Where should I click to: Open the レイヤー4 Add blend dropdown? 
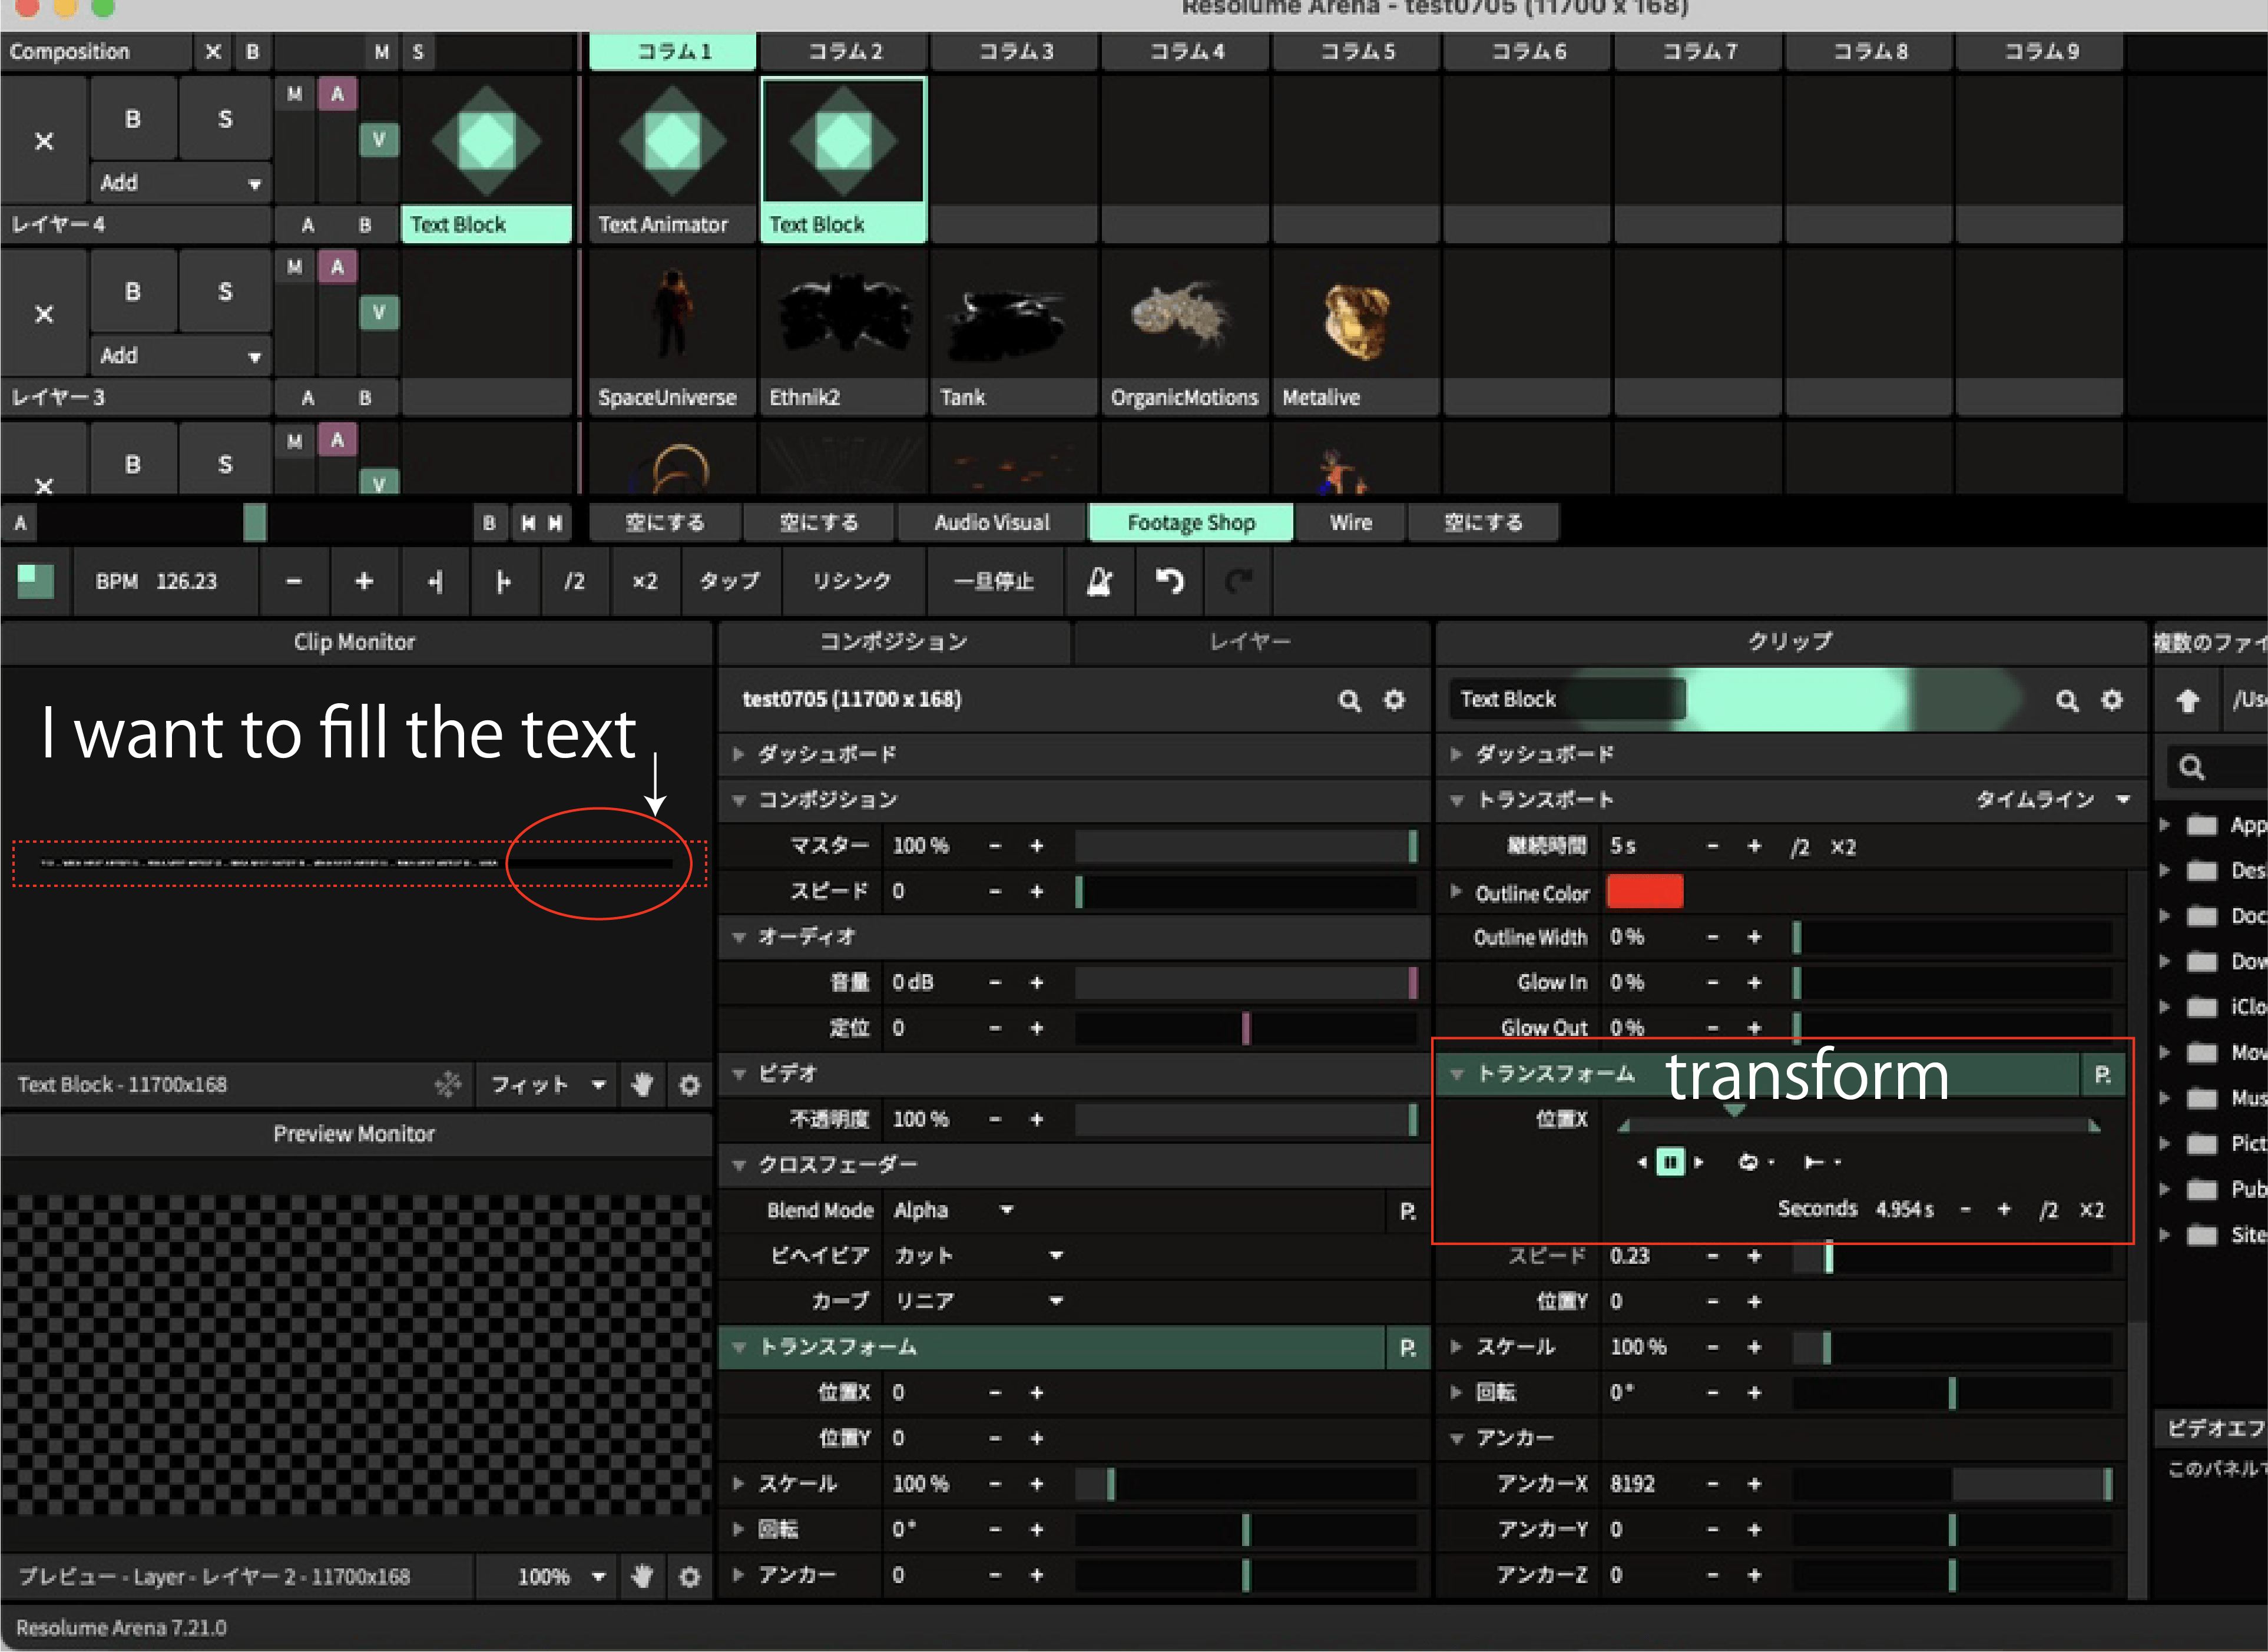180,183
